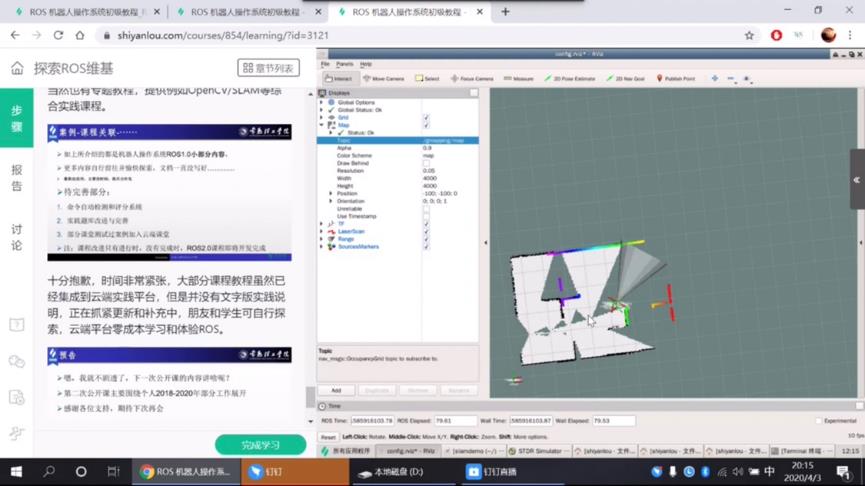This screenshot has height=486, width=865.
Task: Click the ROS Time field
Action: 372,420
